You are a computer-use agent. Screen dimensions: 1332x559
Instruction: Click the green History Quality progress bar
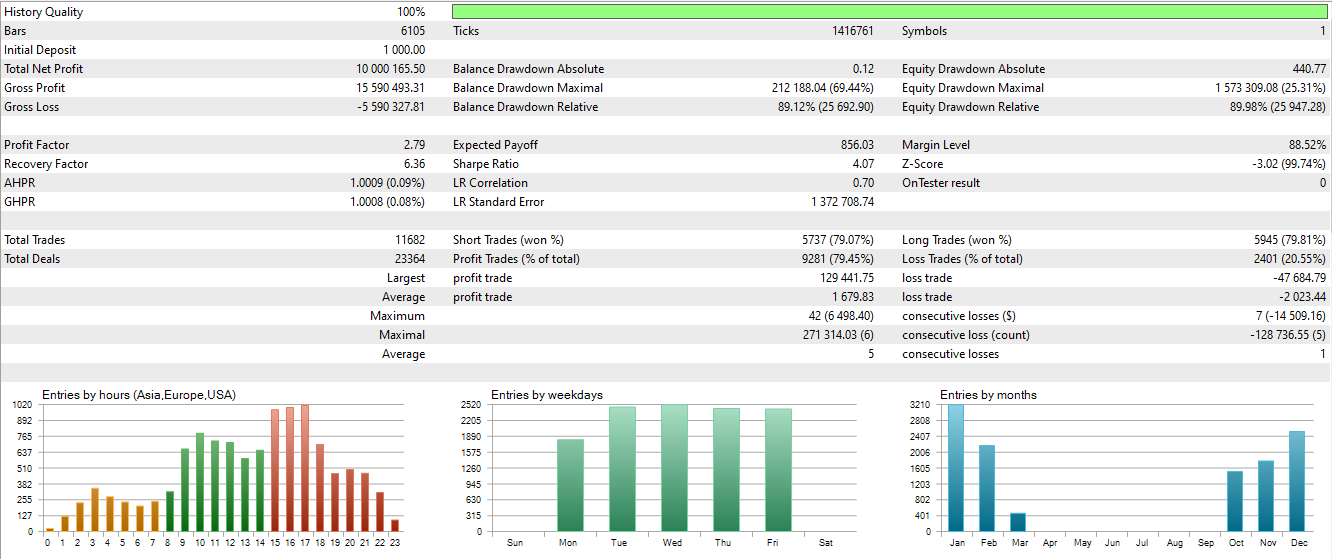click(890, 12)
